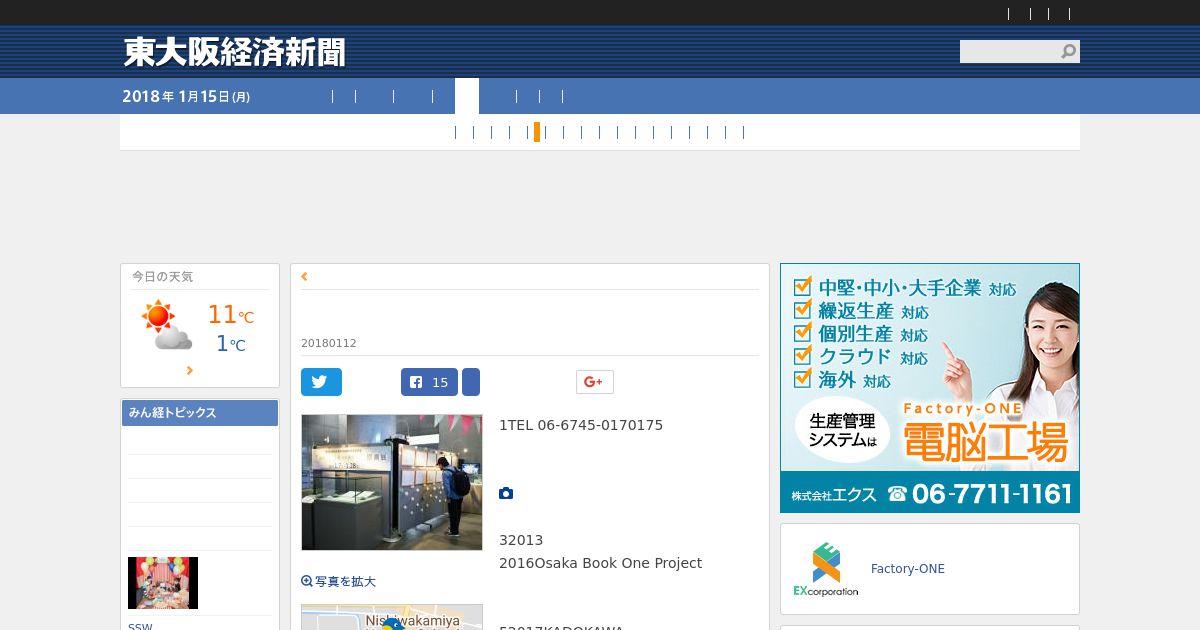Click the orange back chevron above article
Image resolution: width=1200 pixels, height=630 pixels.
304,277
